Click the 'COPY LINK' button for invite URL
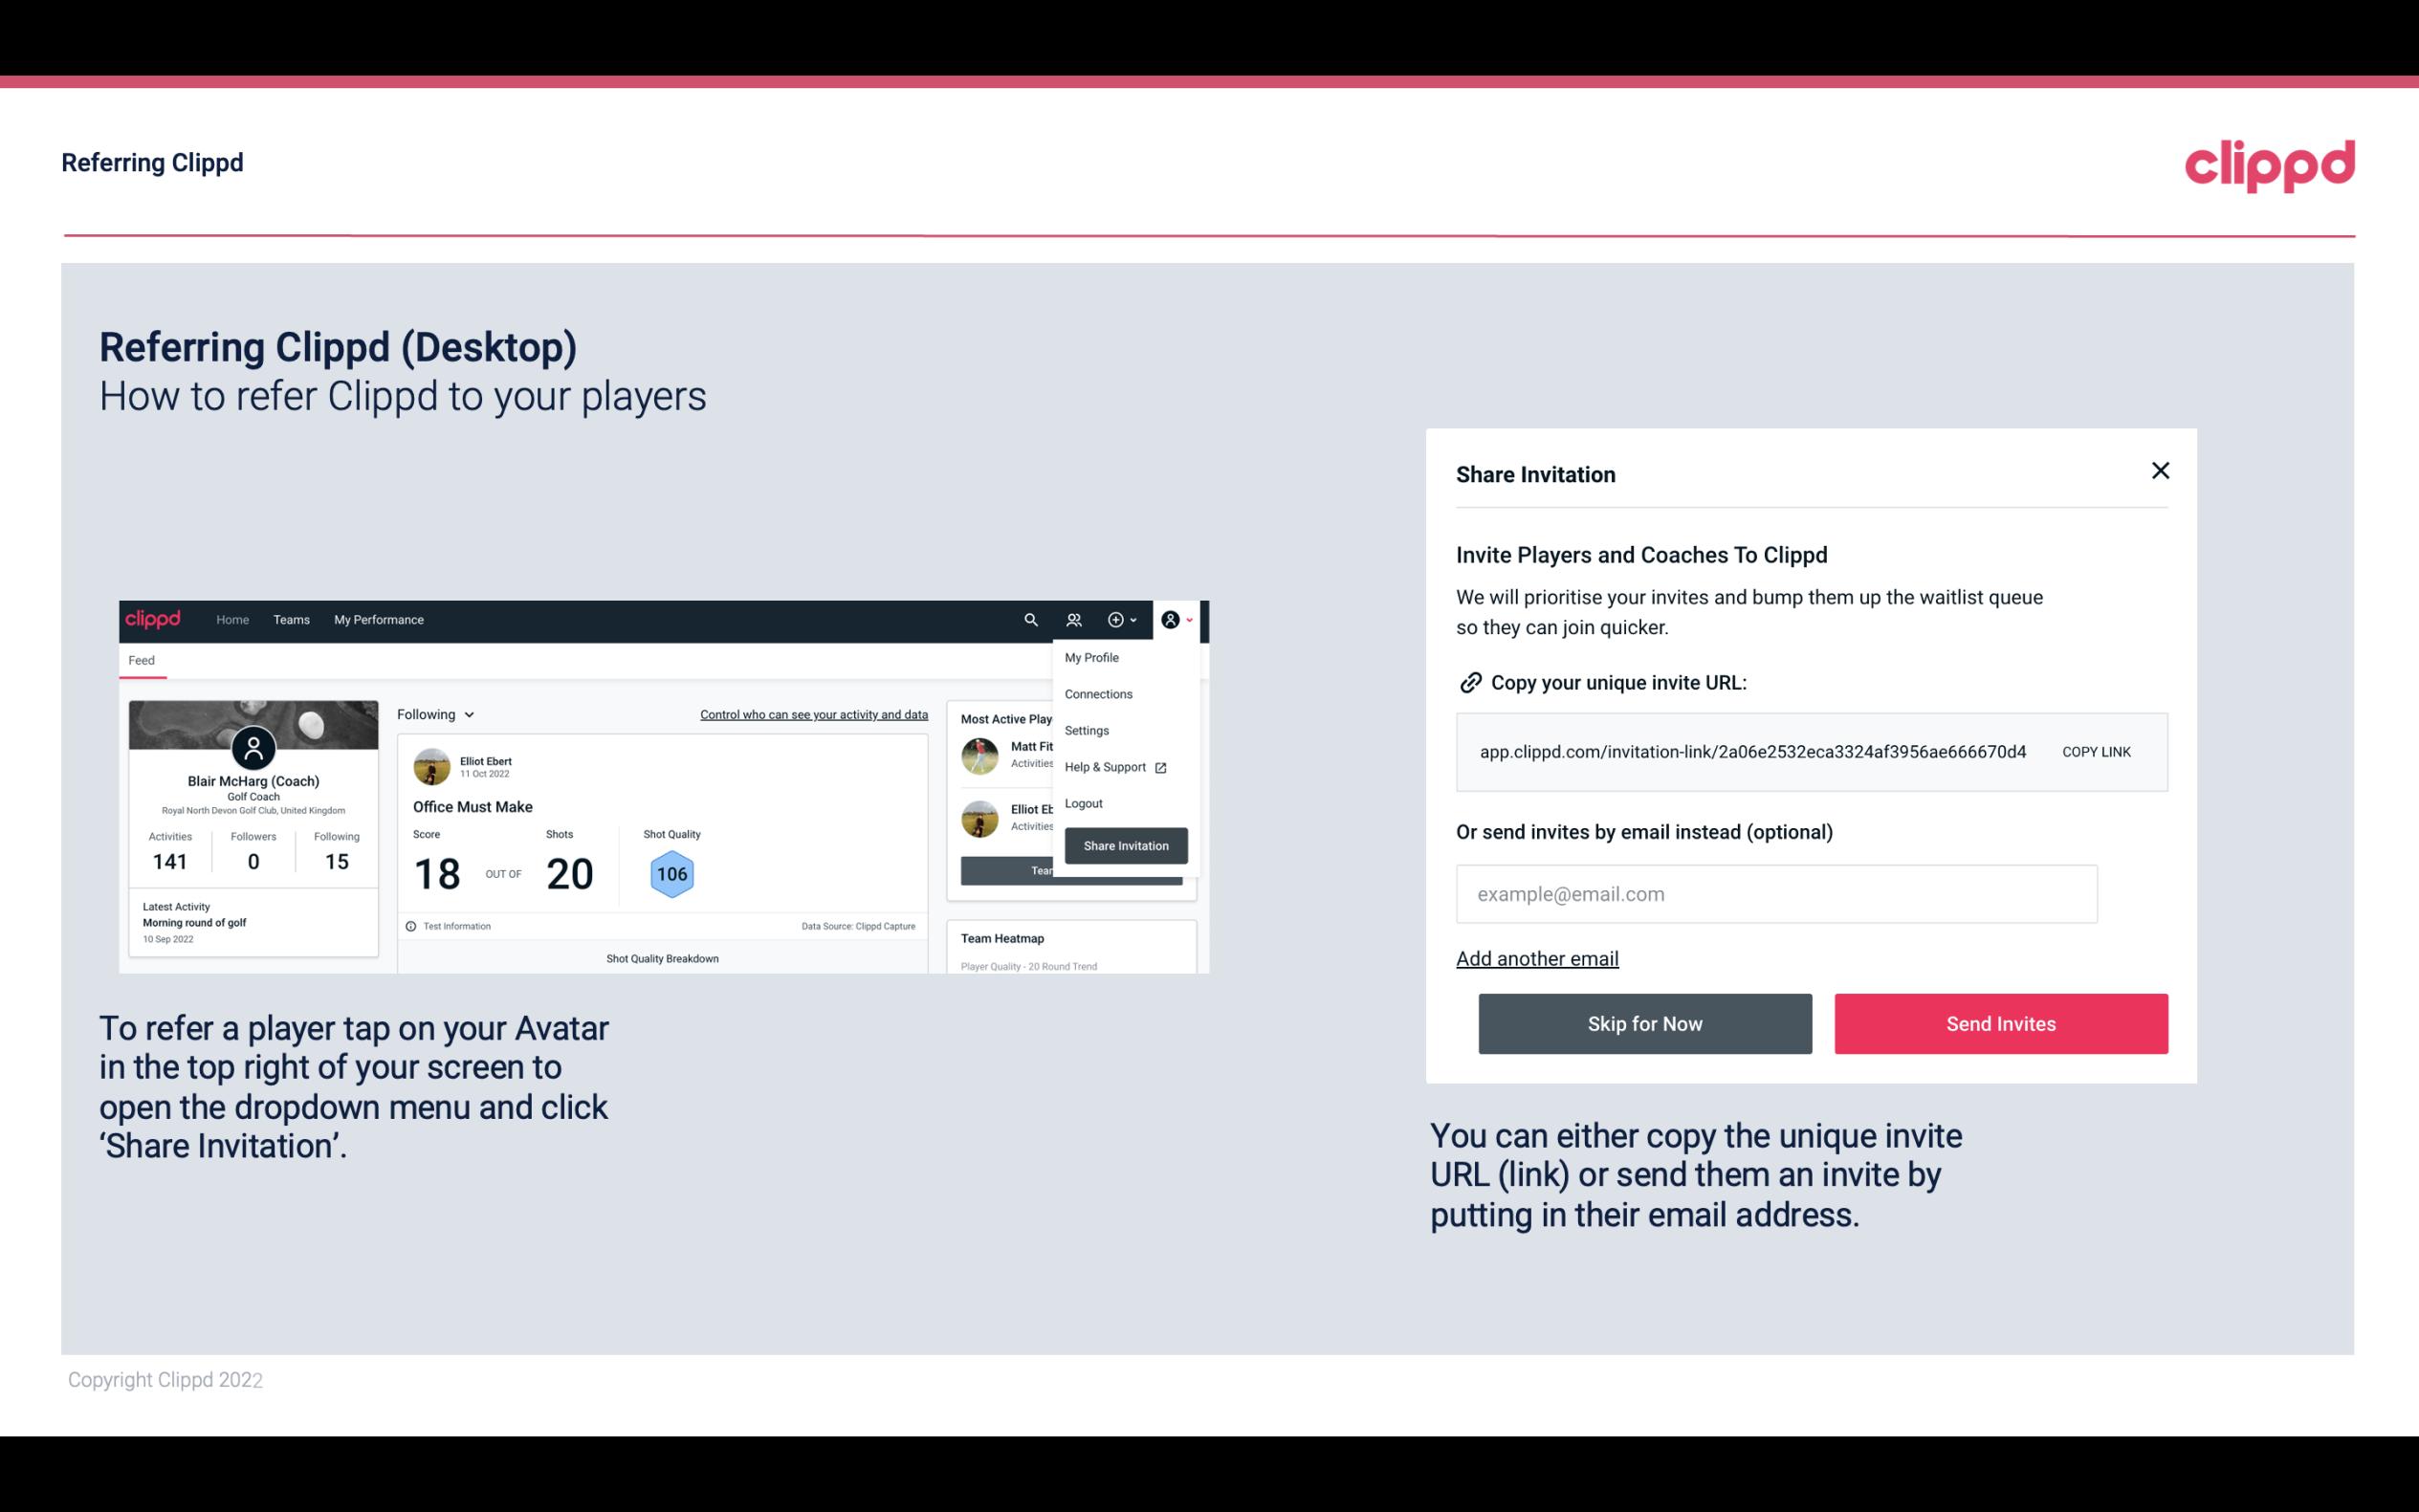The width and height of the screenshot is (2419, 1512). point(2097,753)
